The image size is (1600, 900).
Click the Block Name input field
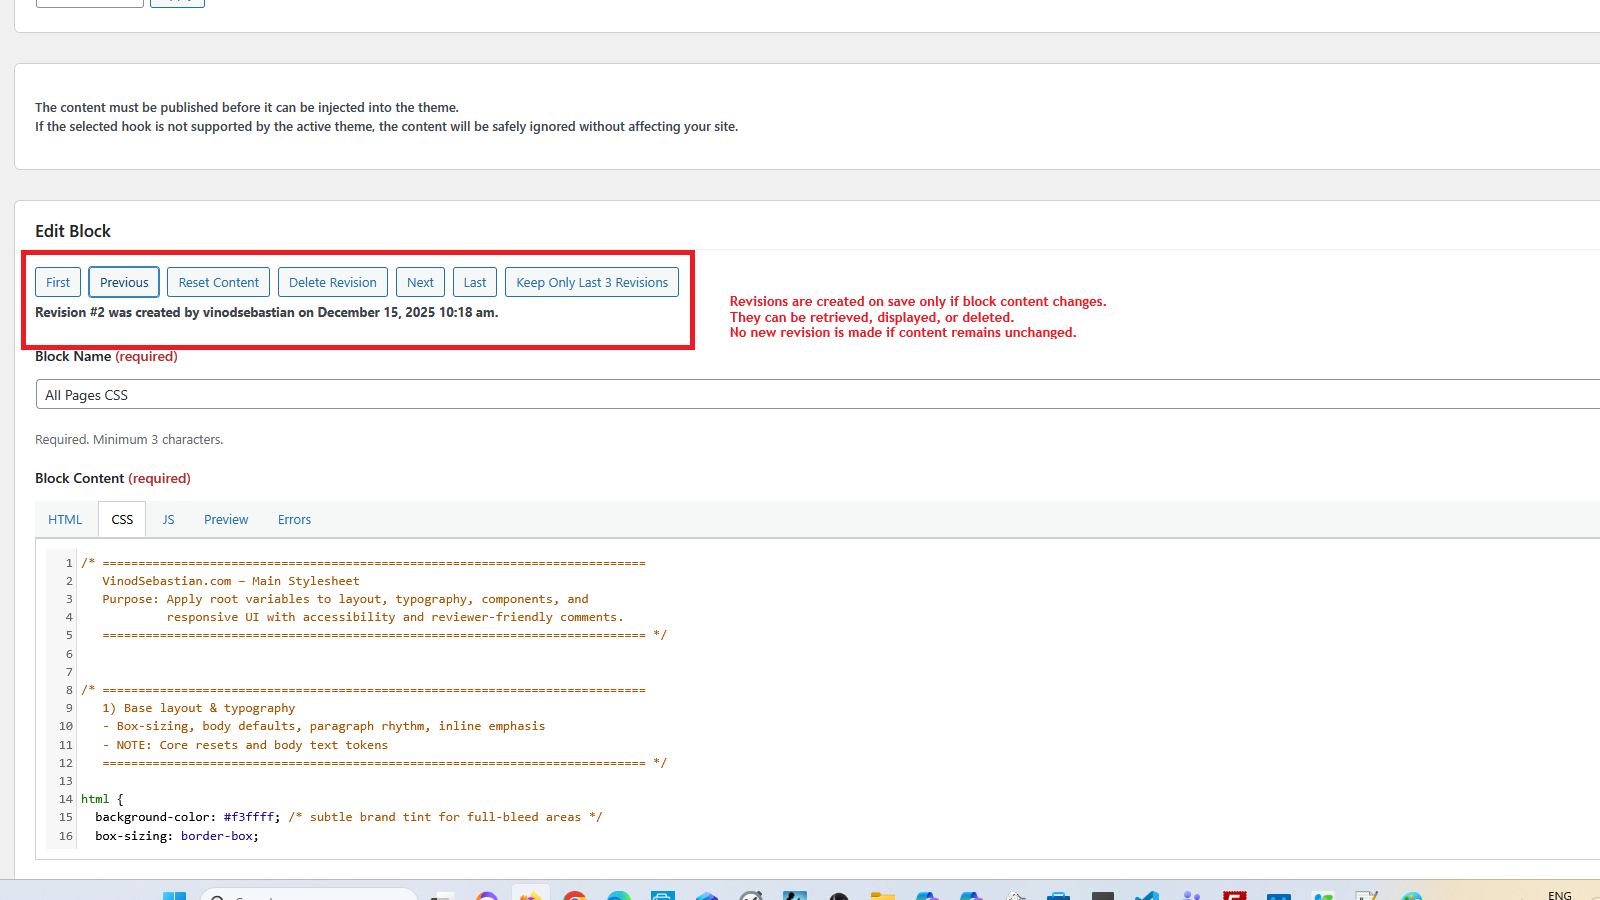pyautogui.click(x=800, y=395)
